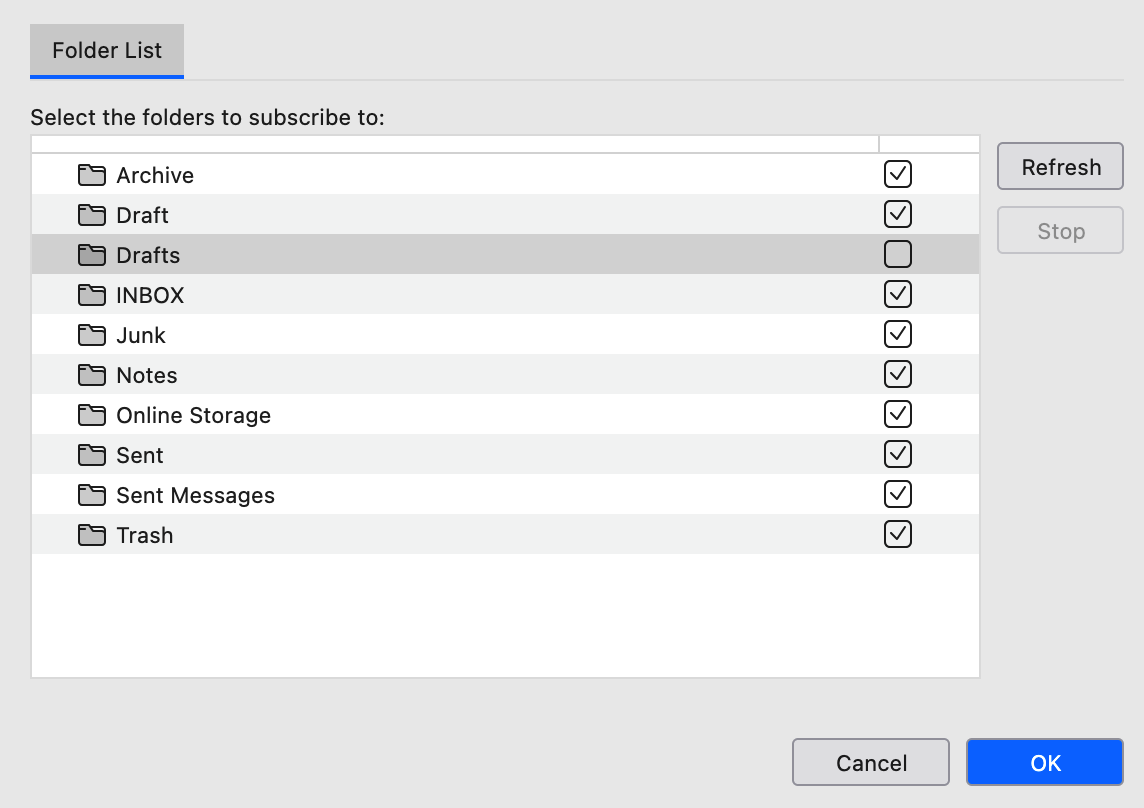Click the INBOX folder icon
This screenshot has width=1144, height=808.
click(92, 295)
